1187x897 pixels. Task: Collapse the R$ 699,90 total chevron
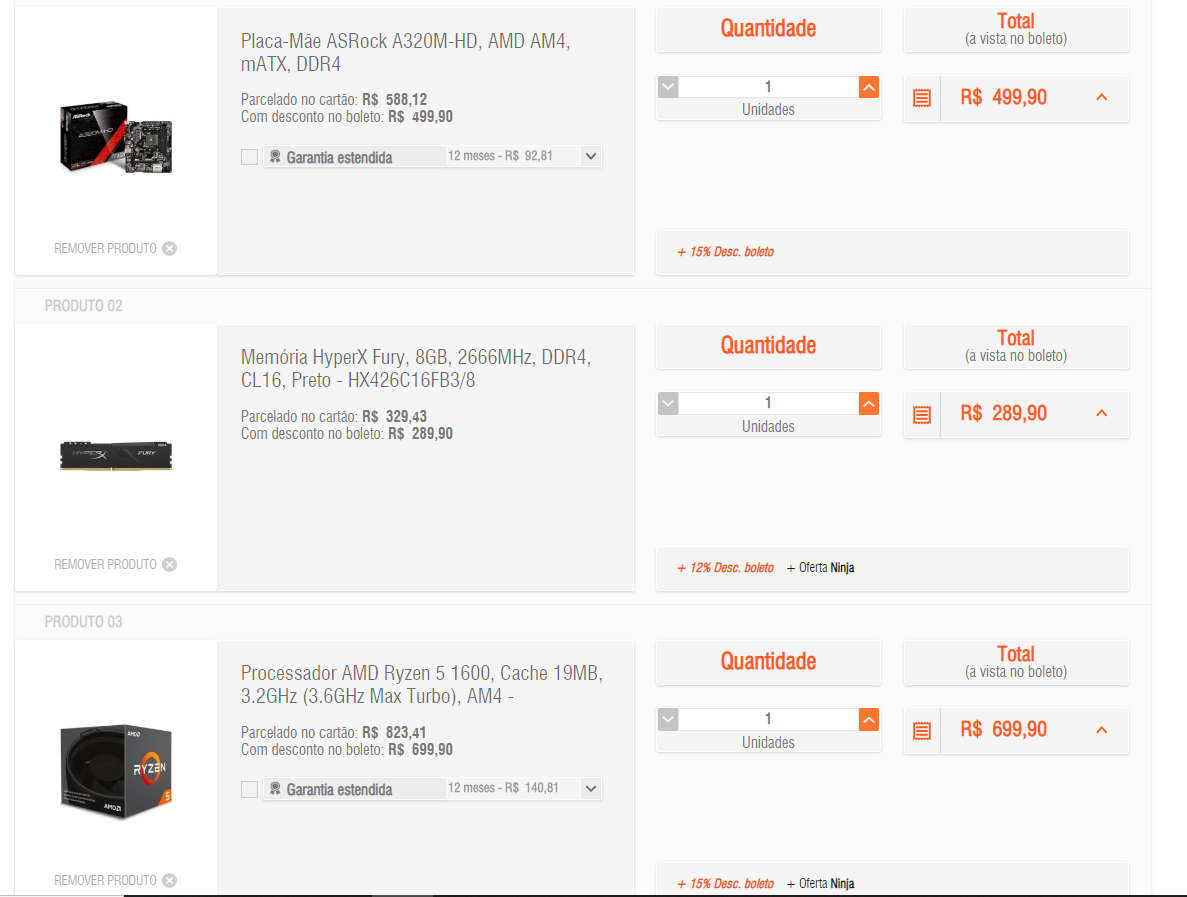[1101, 730]
